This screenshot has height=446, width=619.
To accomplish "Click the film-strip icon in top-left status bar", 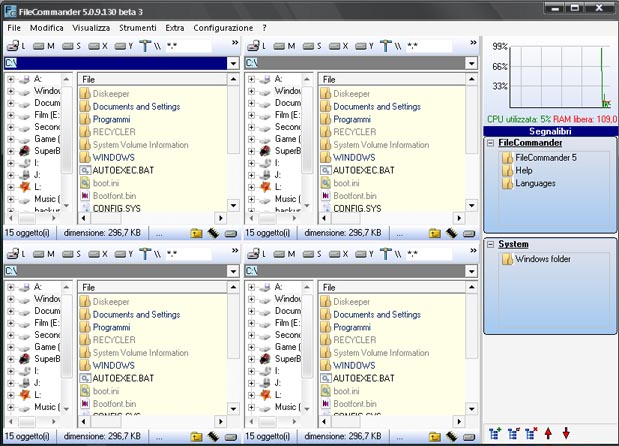I will (214, 233).
